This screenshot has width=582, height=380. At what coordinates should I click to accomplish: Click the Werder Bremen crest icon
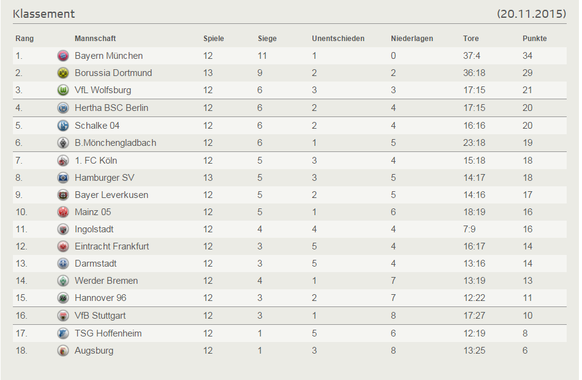63,281
